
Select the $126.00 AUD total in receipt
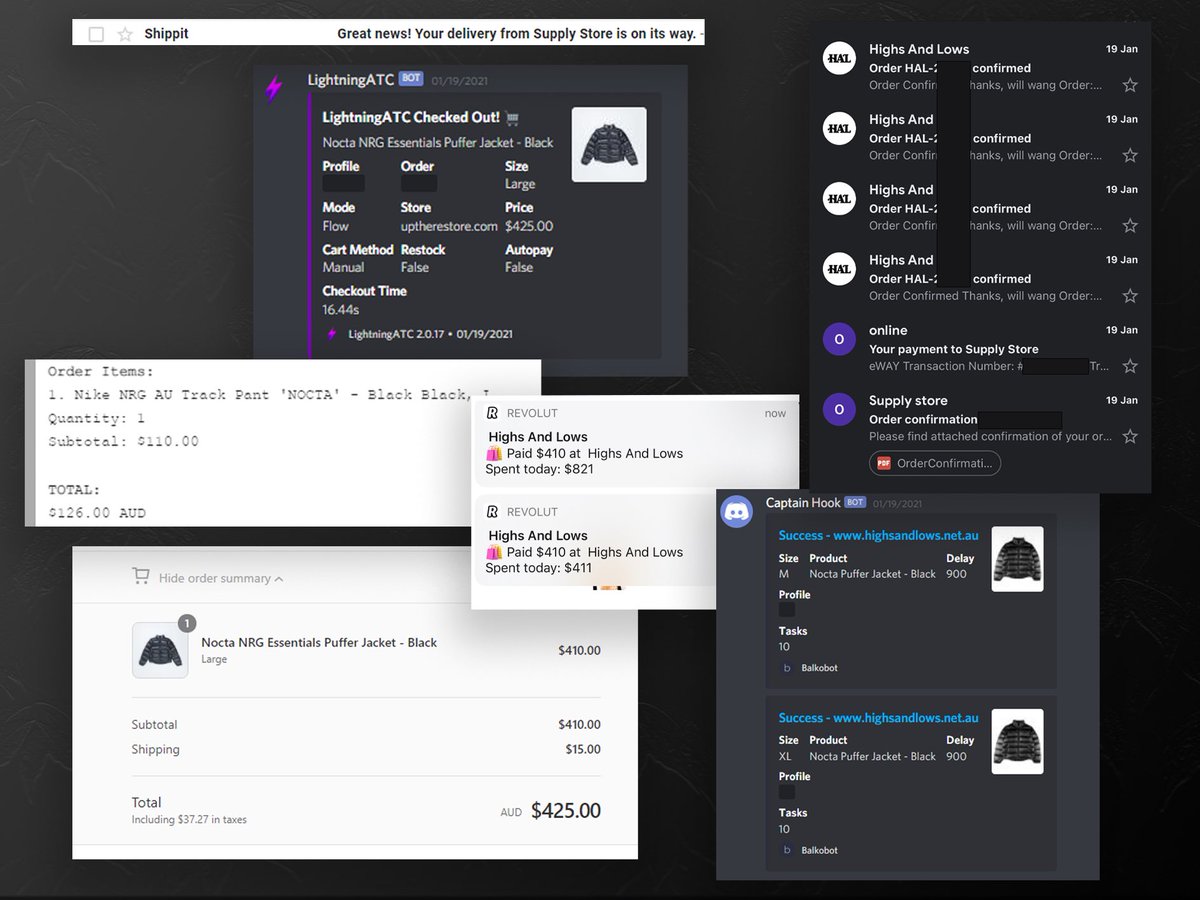pos(97,513)
